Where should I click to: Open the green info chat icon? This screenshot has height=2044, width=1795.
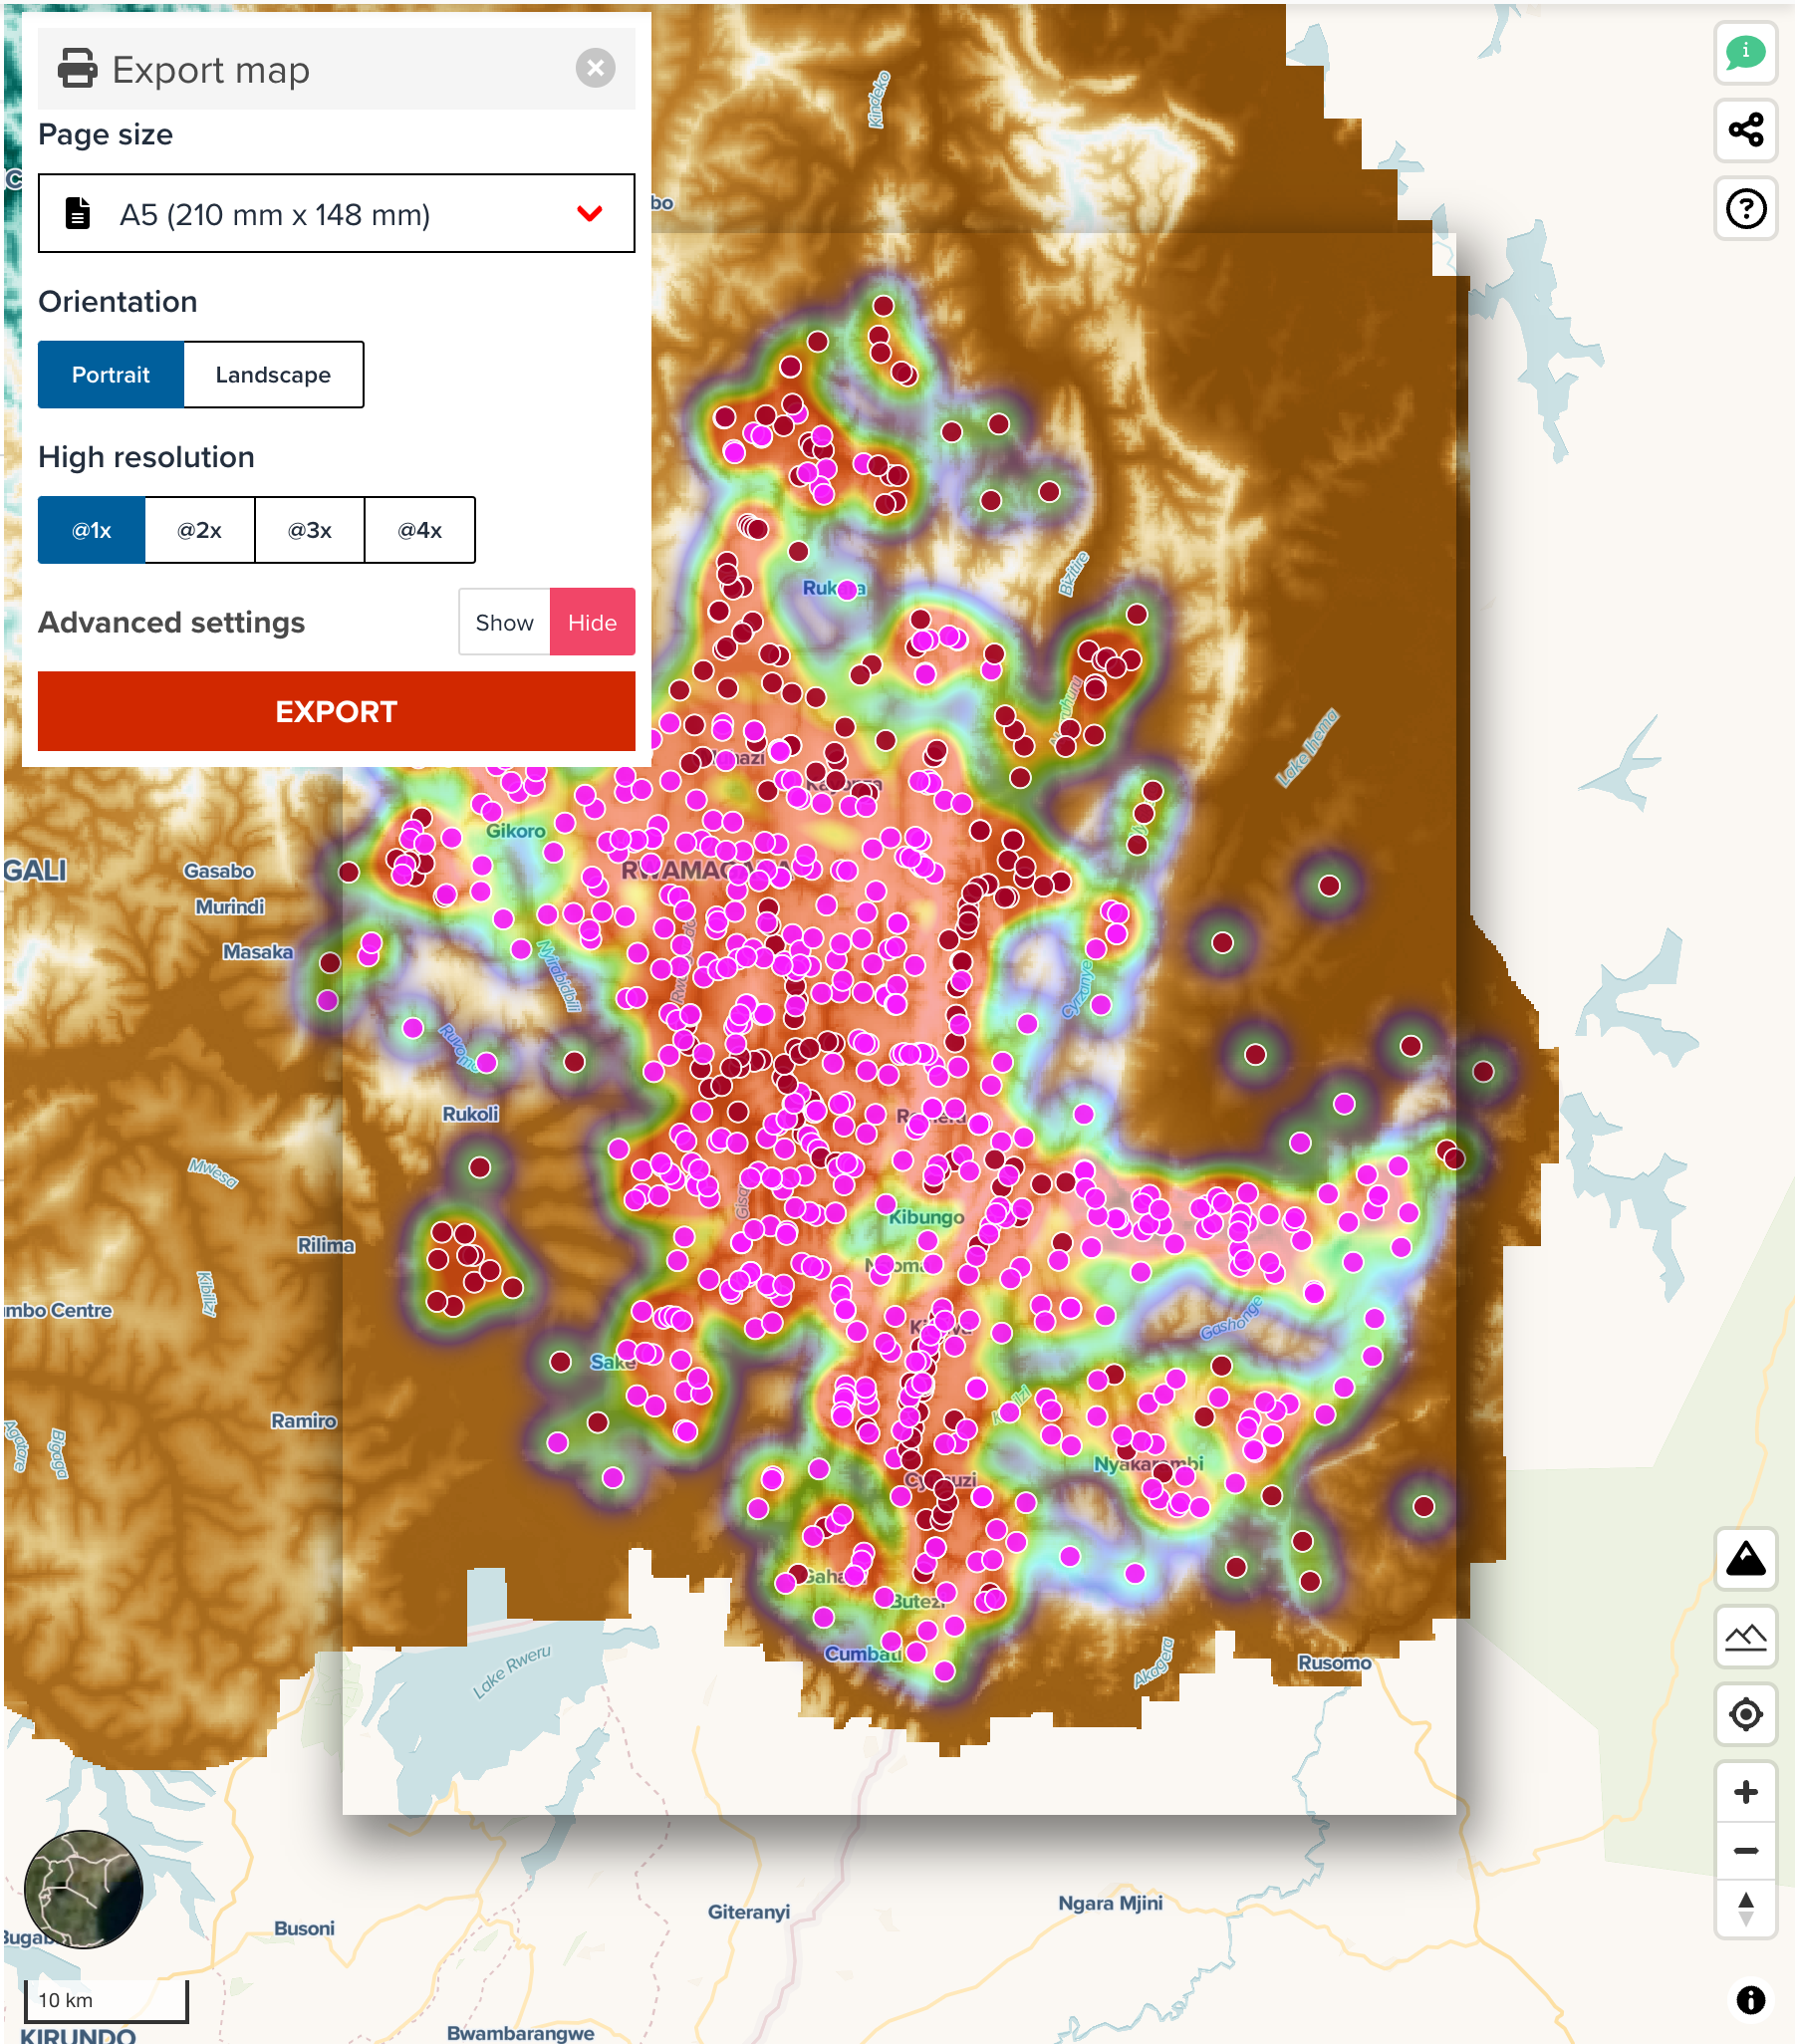tap(1745, 53)
